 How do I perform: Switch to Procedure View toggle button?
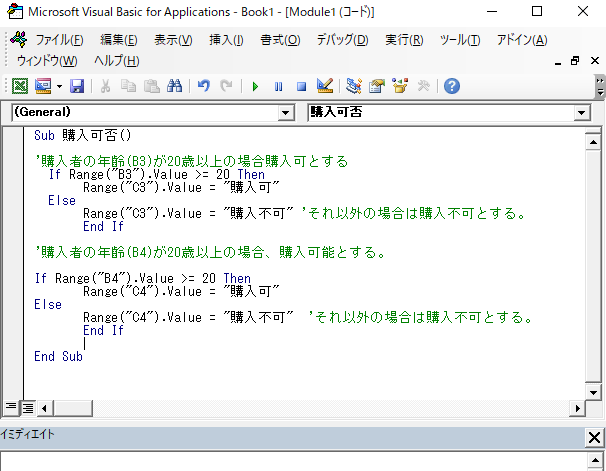(11, 407)
